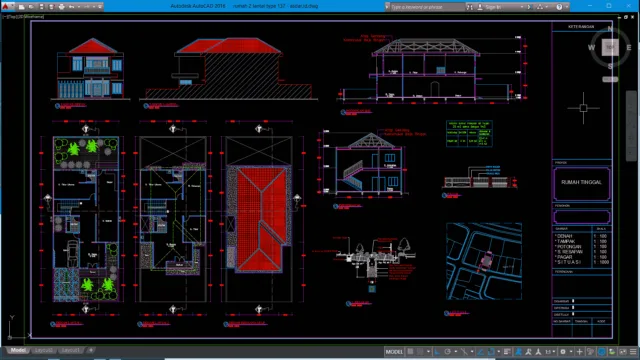This screenshot has width=640, height=360.
Task: Open the Polar tracking angle dropdown arrow
Action: tap(456, 351)
